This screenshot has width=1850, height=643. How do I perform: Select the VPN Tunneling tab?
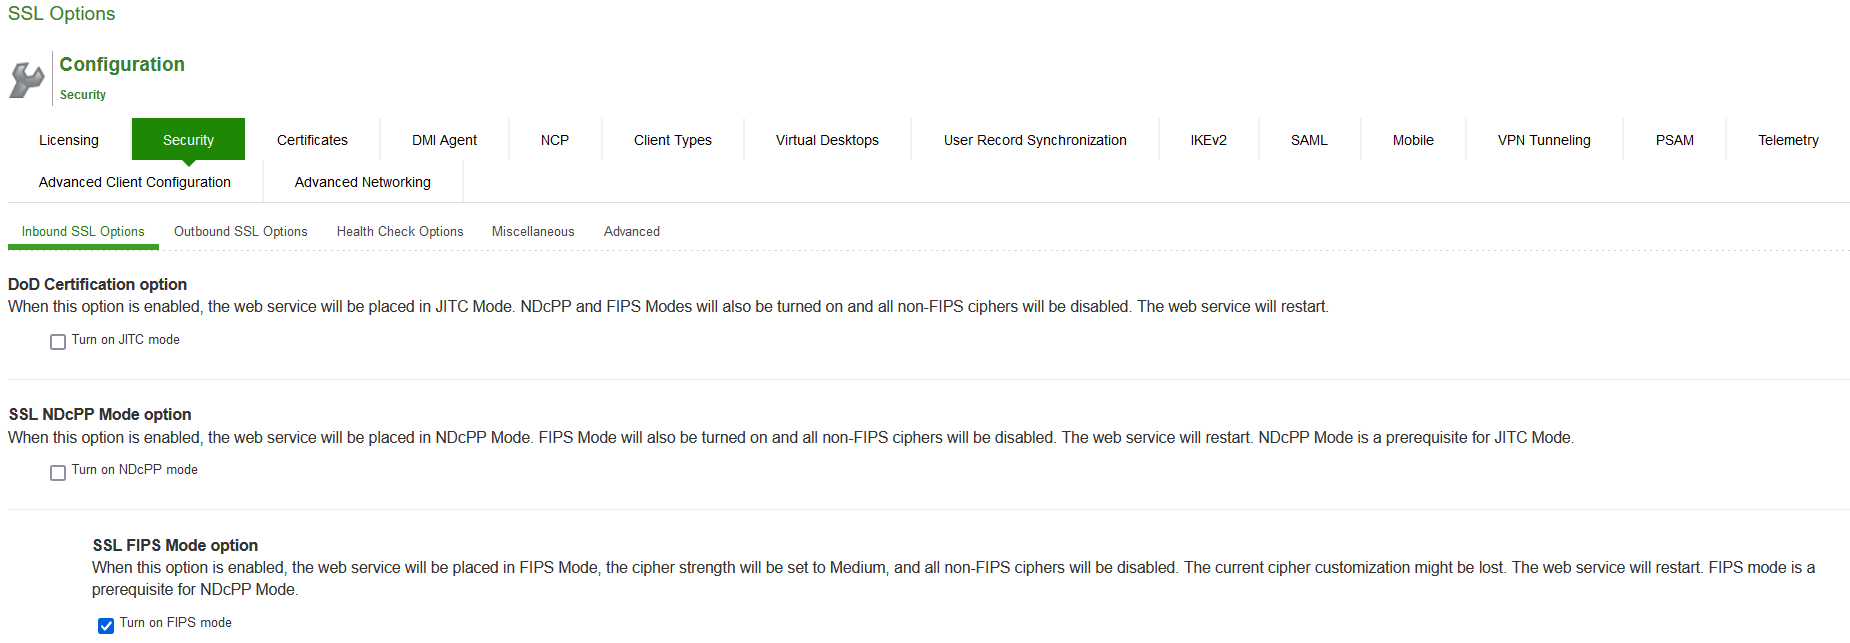[1544, 140]
